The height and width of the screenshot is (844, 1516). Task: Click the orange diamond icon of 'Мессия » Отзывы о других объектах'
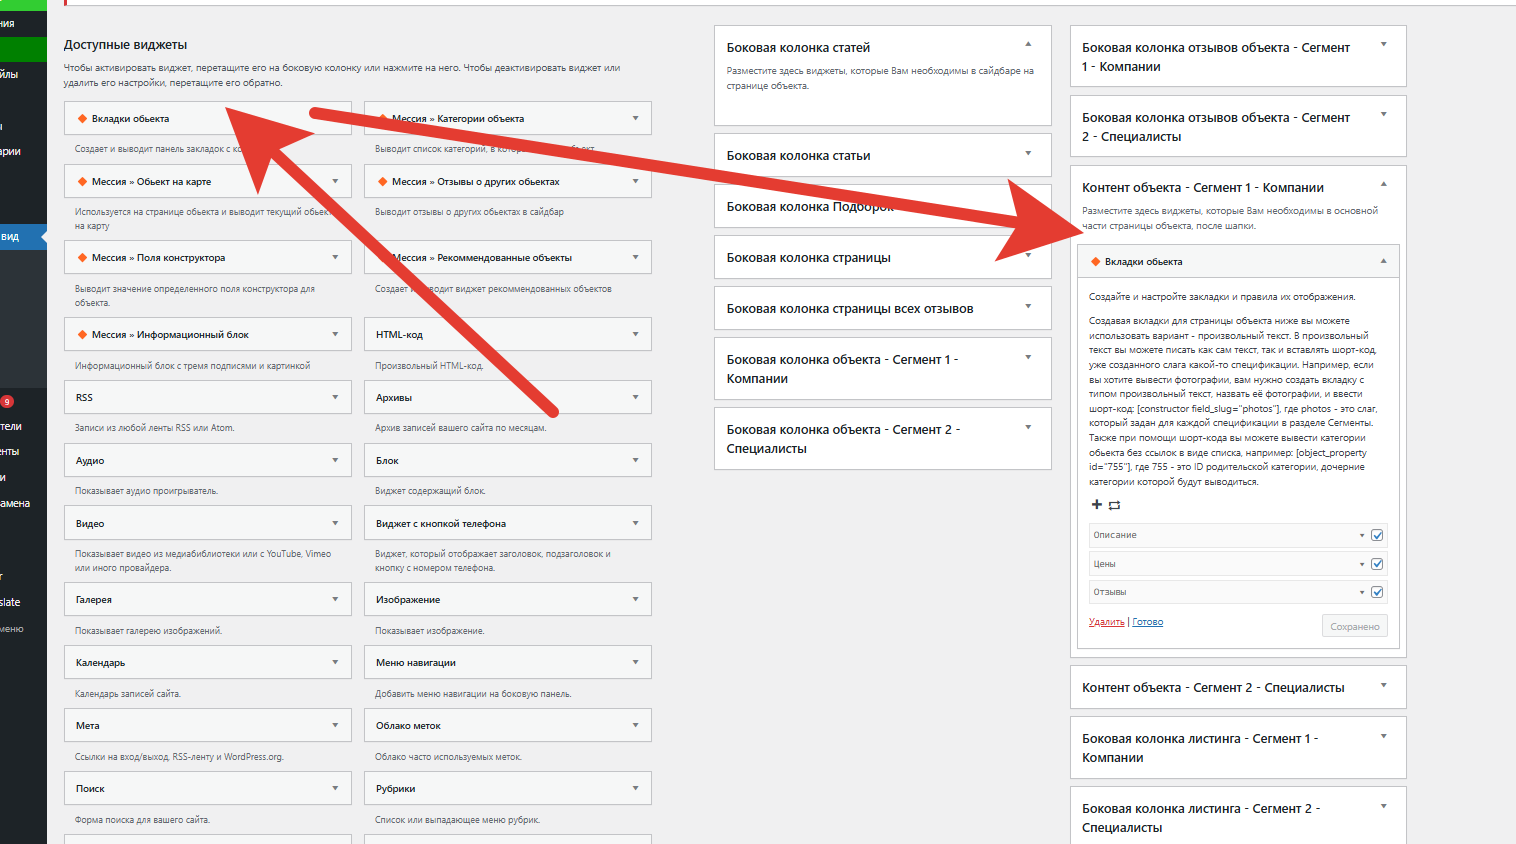click(382, 182)
